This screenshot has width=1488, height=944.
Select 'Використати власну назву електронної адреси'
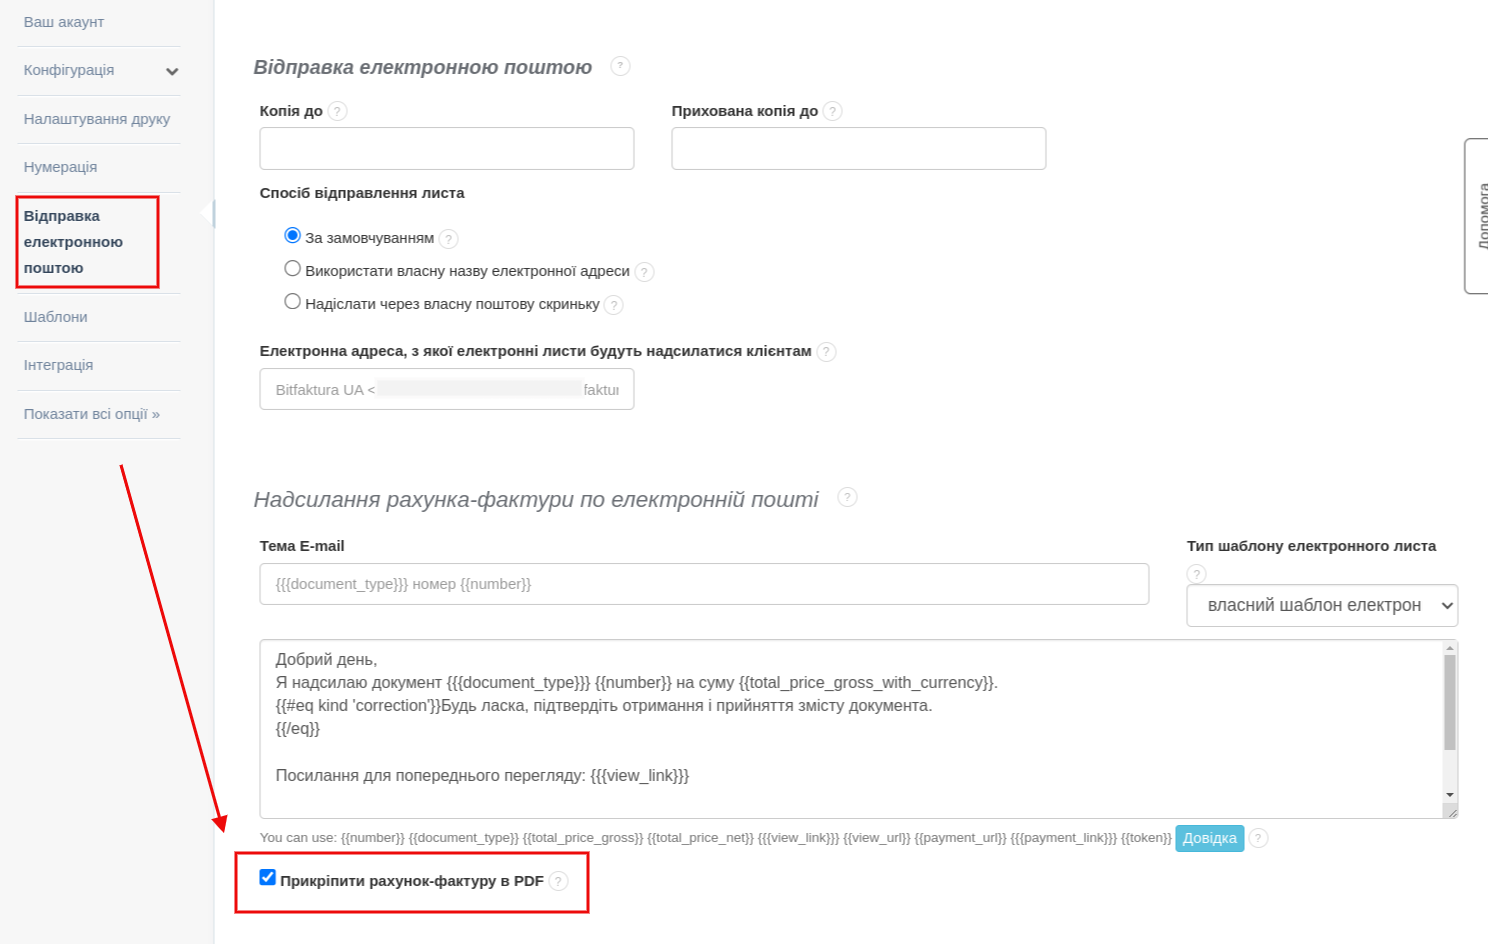click(x=292, y=268)
